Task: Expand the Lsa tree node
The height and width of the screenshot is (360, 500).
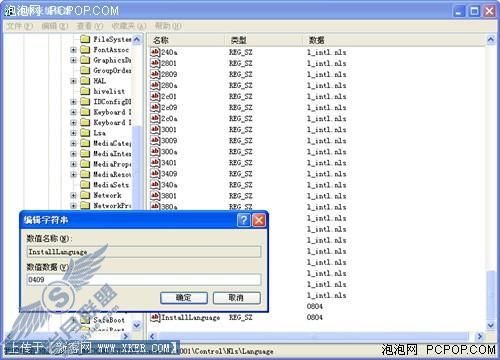Action: coord(73,133)
